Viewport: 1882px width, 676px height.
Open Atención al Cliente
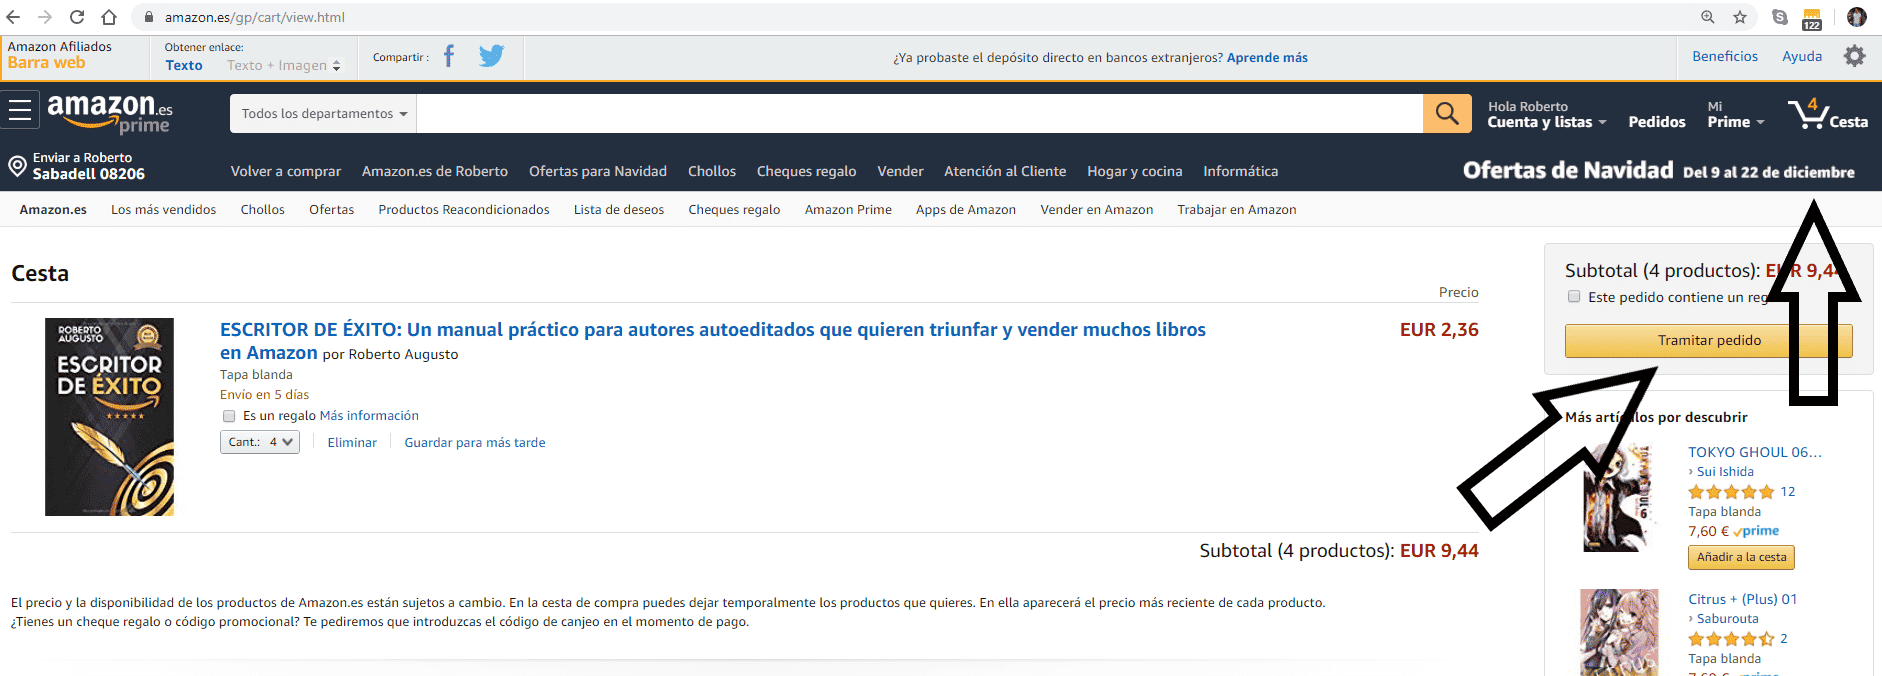[x=1005, y=171]
